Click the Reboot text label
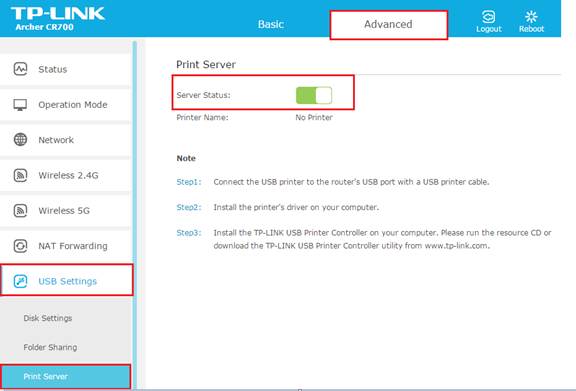The height and width of the screenshot is (391, 576). 531,29
